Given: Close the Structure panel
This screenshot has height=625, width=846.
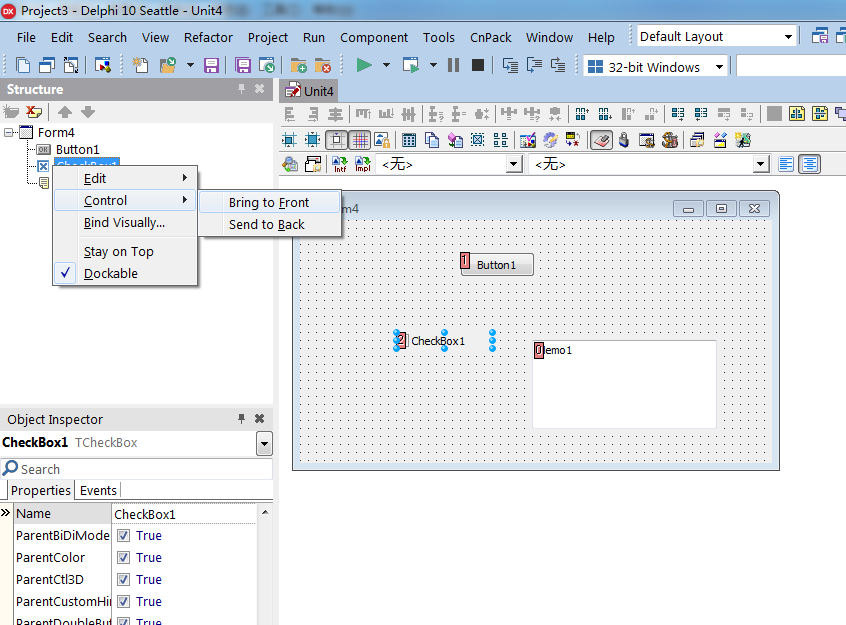Looking at the screenshot, I should pos(260,89).
